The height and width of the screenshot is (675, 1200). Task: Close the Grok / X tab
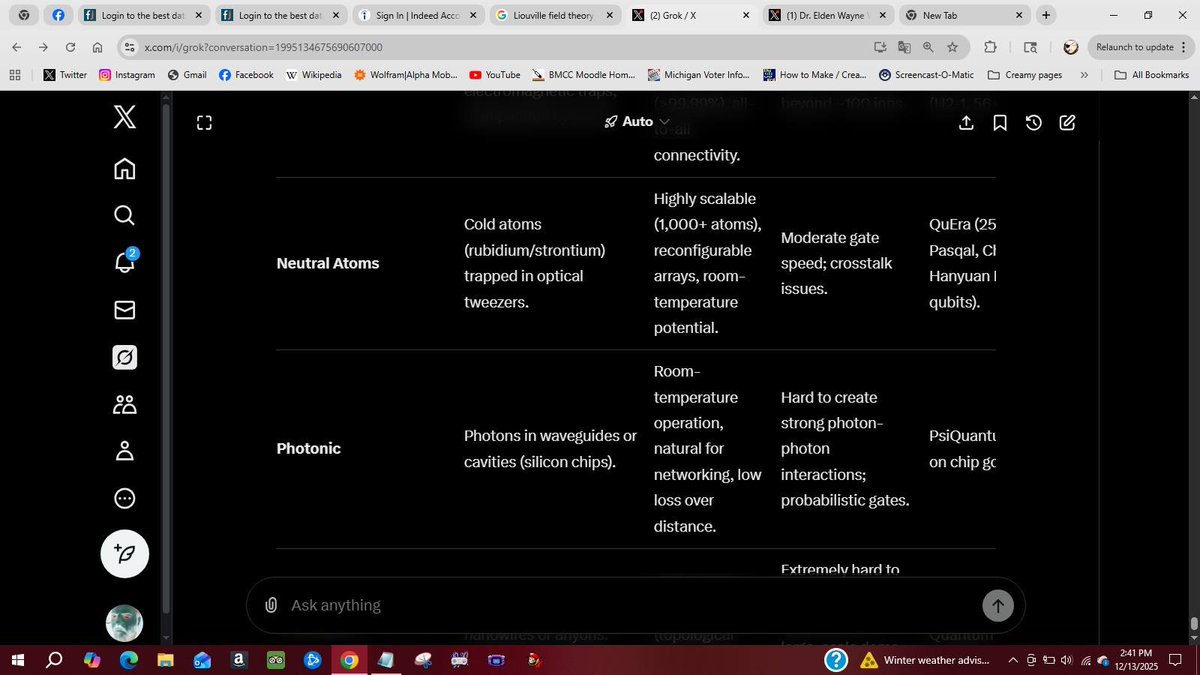pos(745,16)
